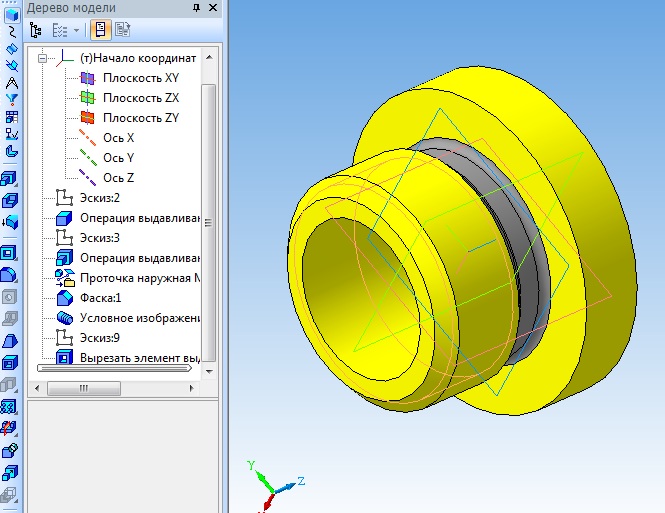Select the scaling tool icon

(9, 472)
